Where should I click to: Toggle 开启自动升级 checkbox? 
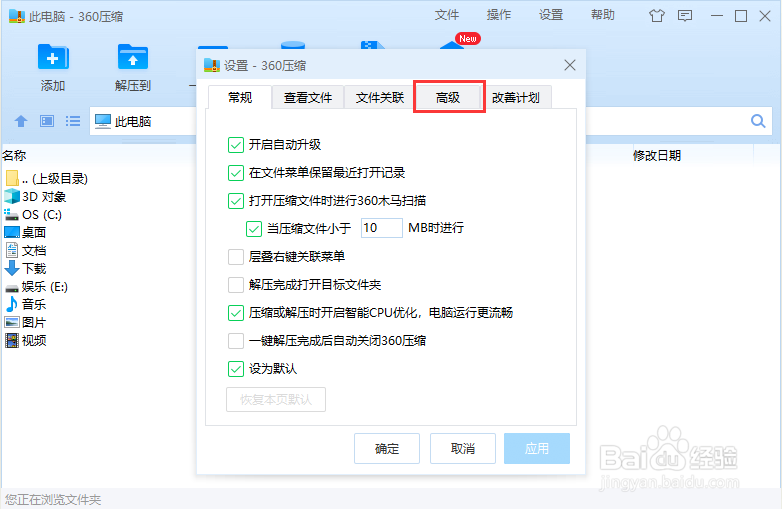(x=235, y=145)
